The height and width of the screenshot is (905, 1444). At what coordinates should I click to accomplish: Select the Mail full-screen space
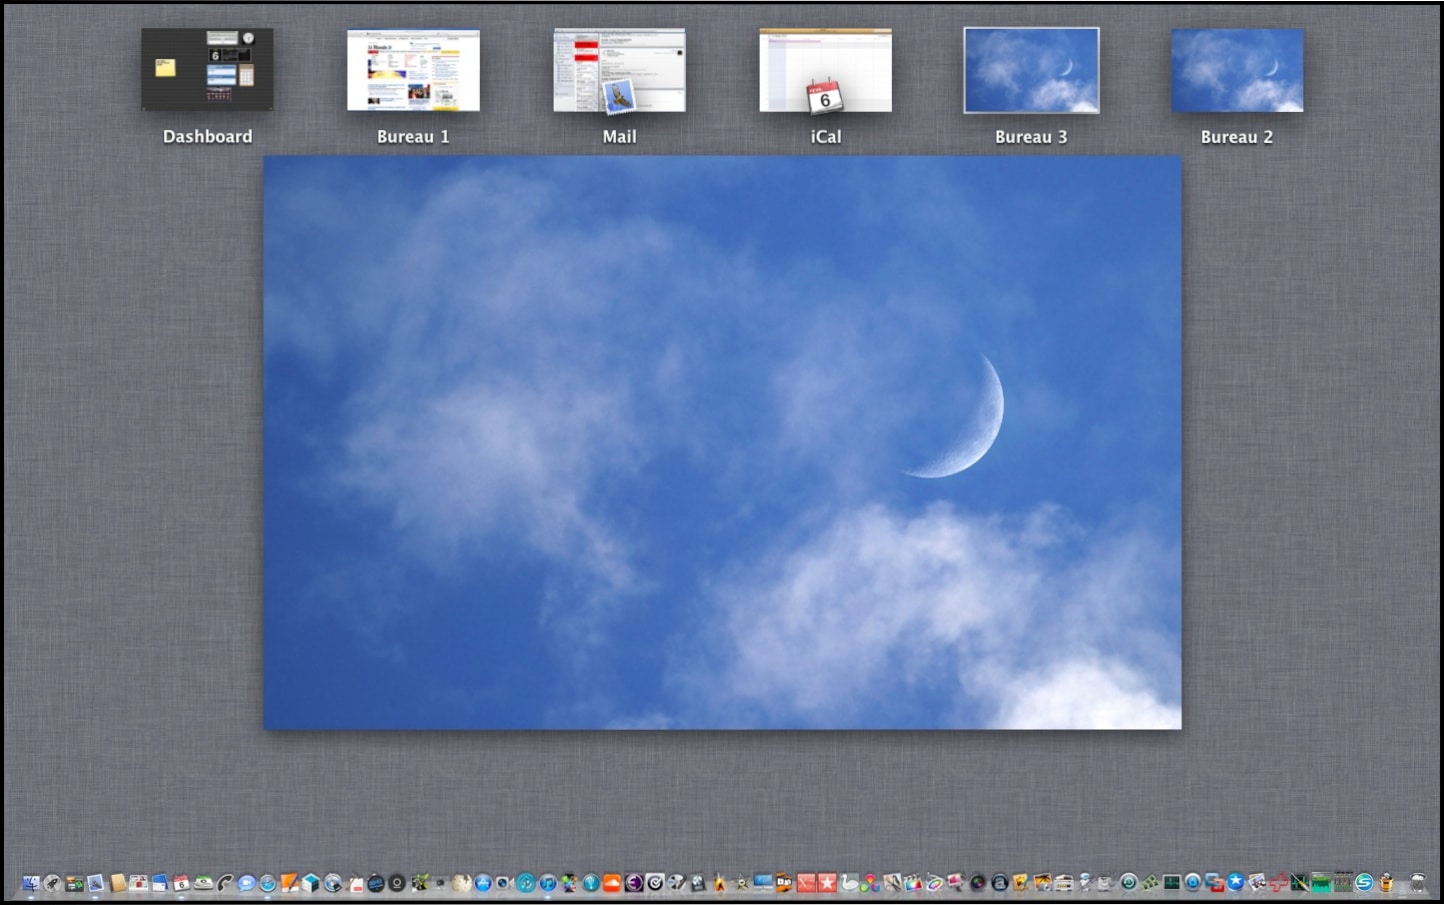coord(619,70)
